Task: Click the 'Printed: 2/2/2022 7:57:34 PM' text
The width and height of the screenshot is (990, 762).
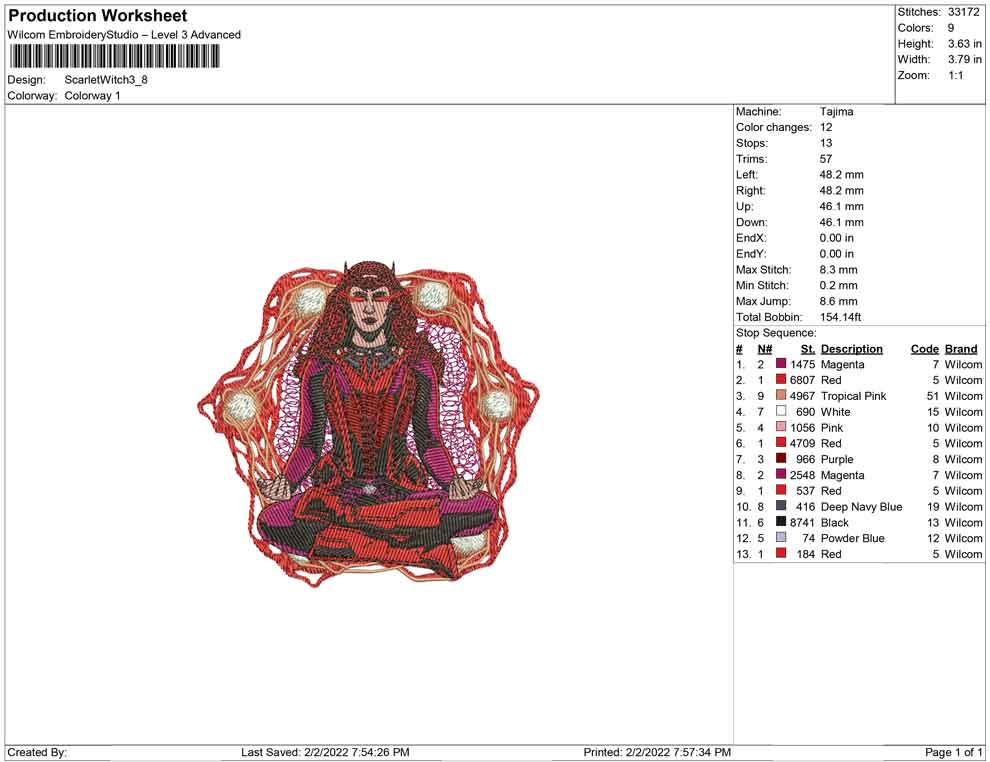Action: 657,752
